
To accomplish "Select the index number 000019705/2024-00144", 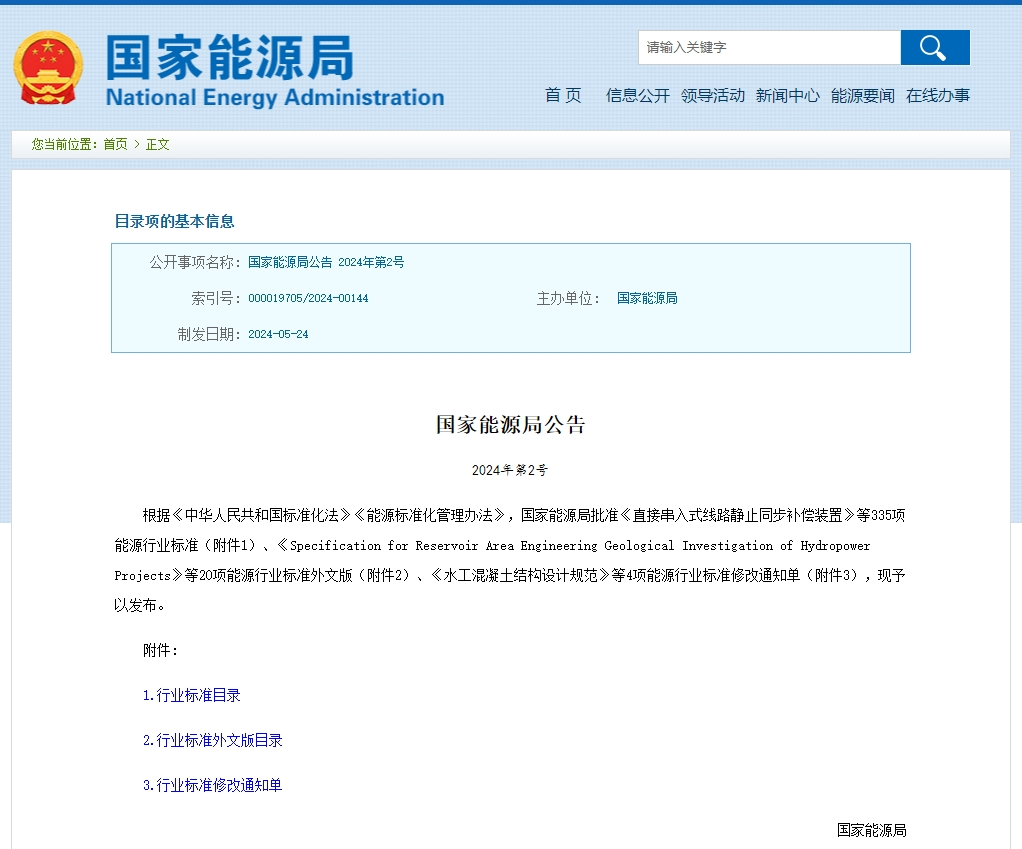I will tap(308, 298).
